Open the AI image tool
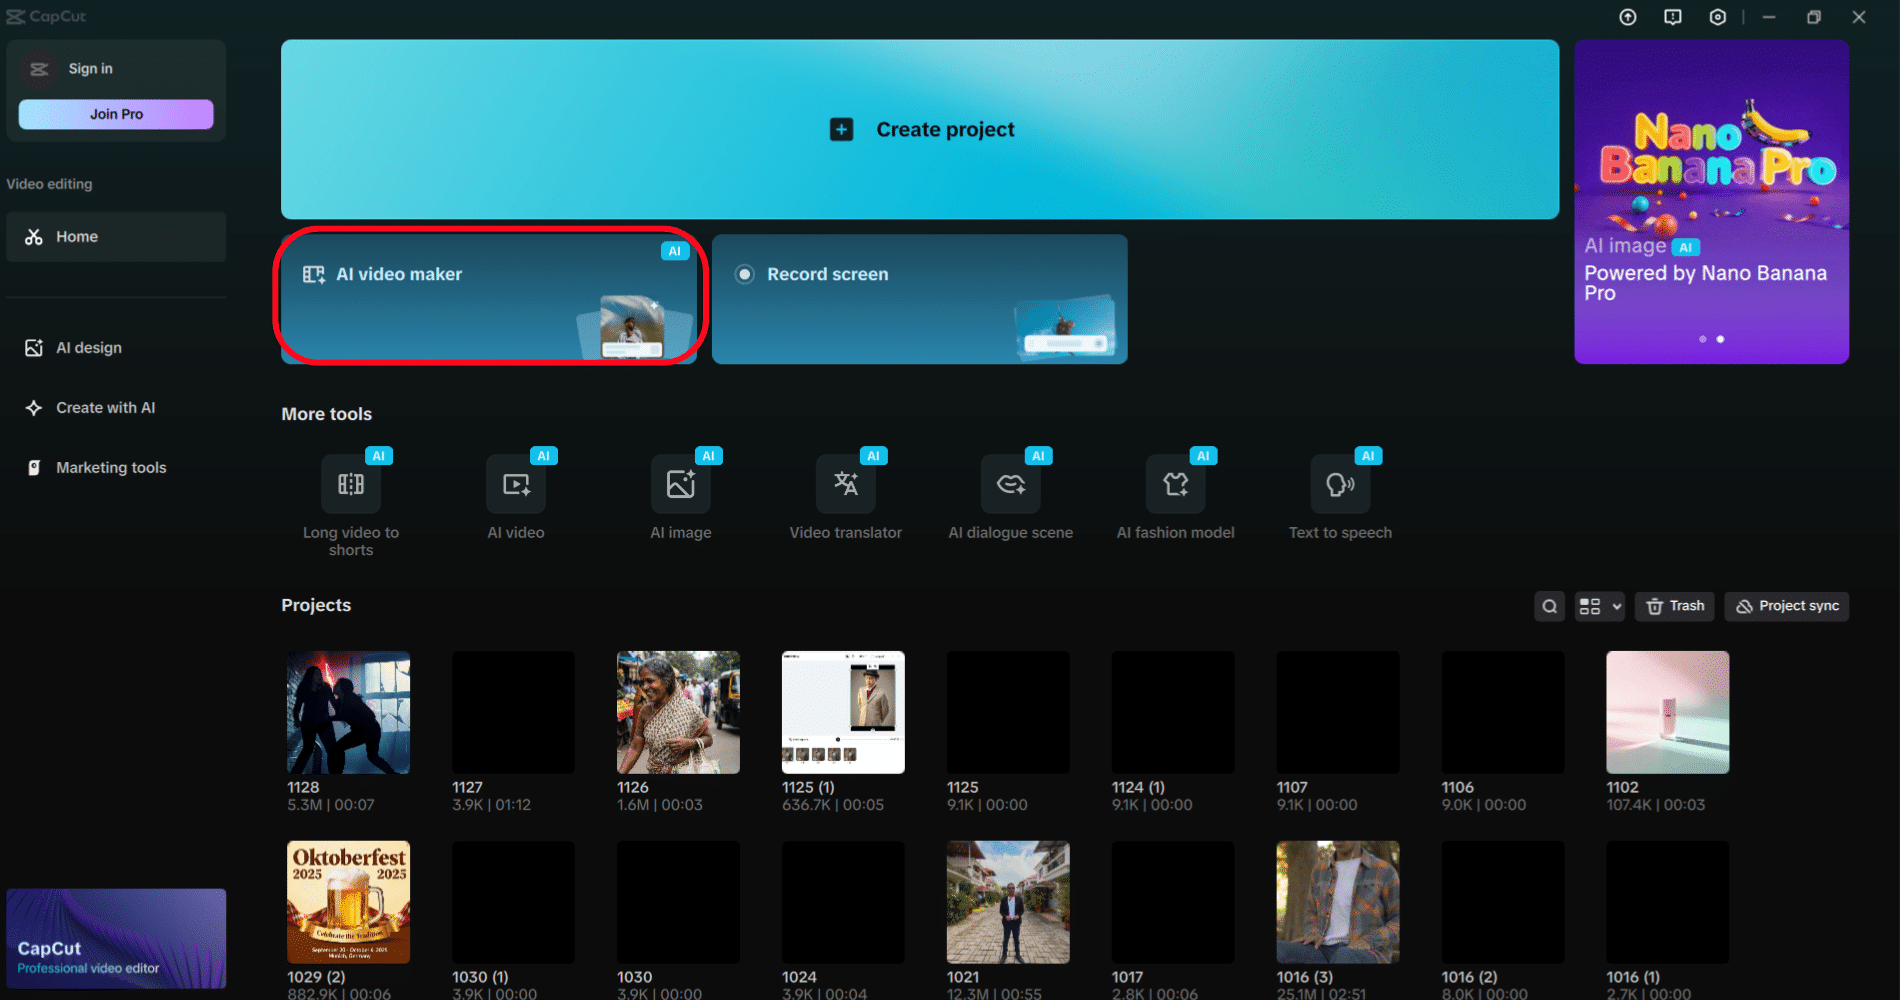Image resolution: width=1900 pixels, height=1000 pixels. [x=681, y=485]
